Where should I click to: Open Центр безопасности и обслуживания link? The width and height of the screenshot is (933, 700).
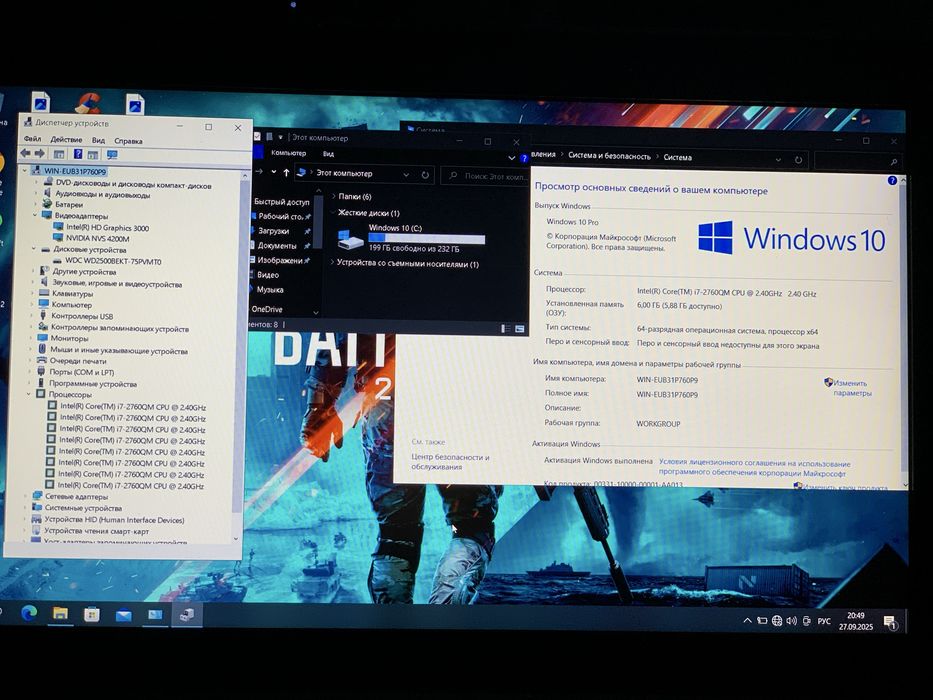[450, 461]
